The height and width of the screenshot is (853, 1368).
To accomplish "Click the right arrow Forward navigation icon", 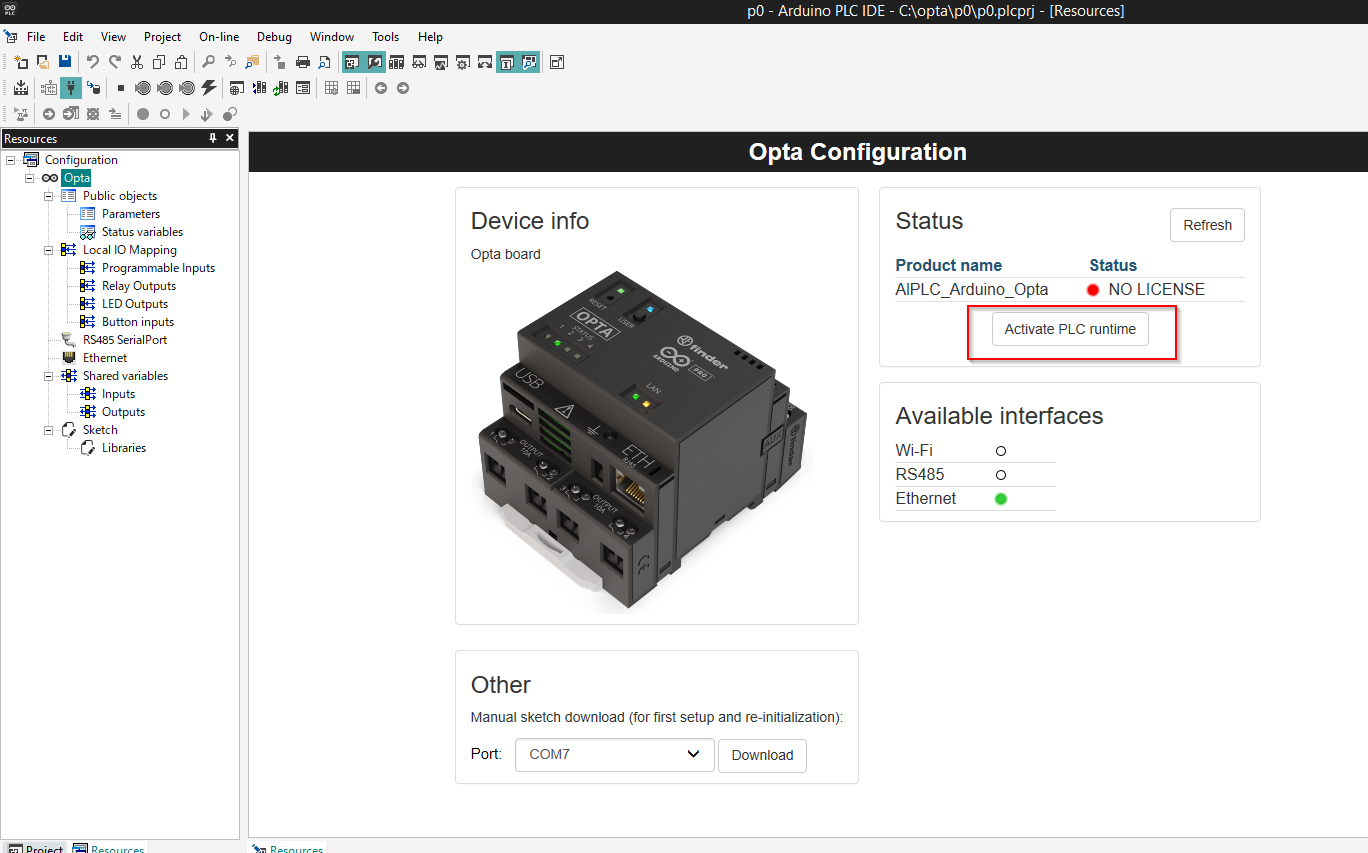I will (403, 88).
